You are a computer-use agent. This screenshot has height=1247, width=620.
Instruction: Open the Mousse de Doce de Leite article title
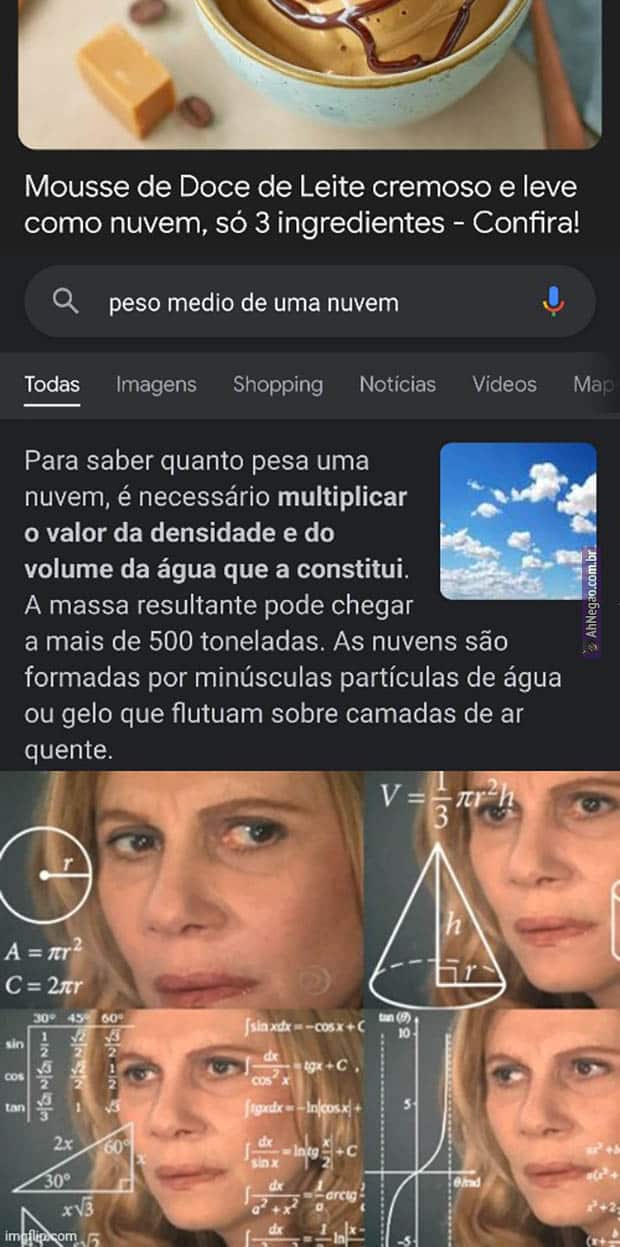301,204
